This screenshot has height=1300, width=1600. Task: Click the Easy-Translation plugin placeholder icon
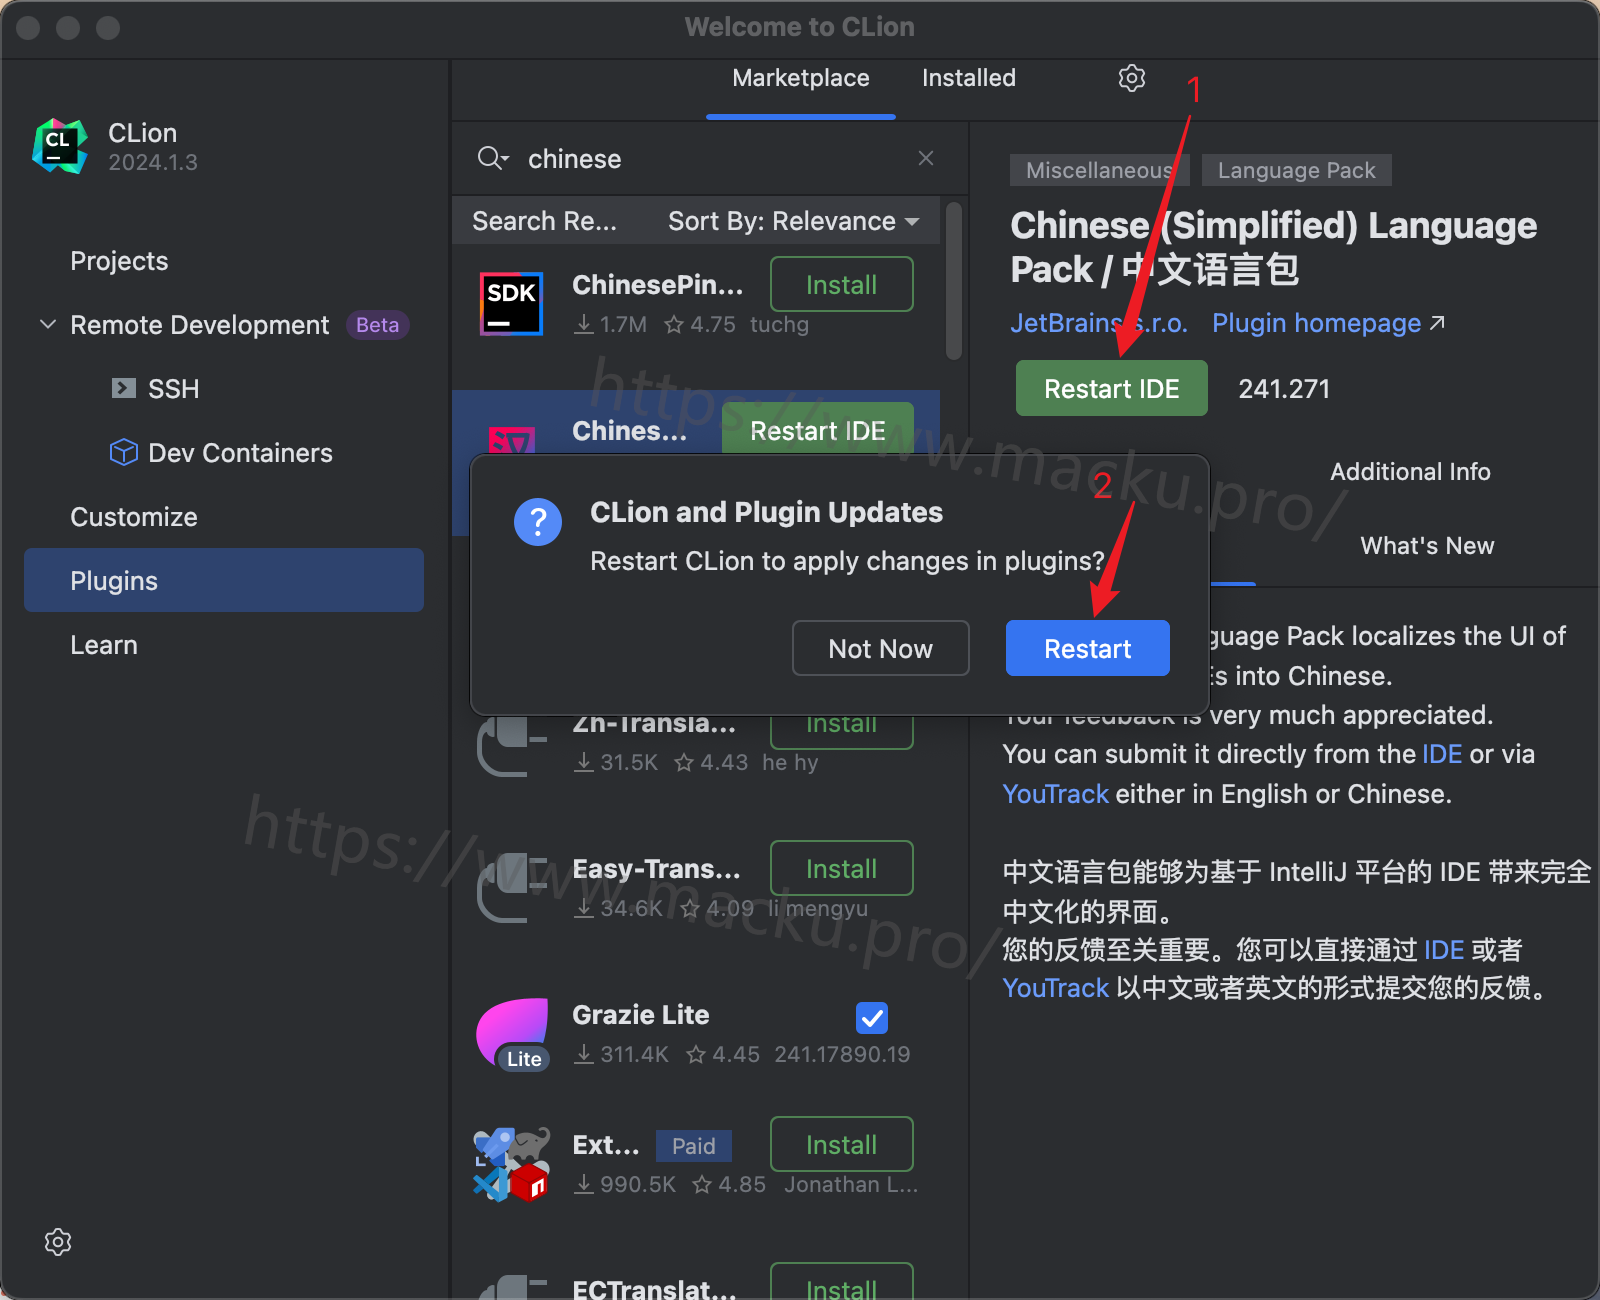click(x=513, y=888)
